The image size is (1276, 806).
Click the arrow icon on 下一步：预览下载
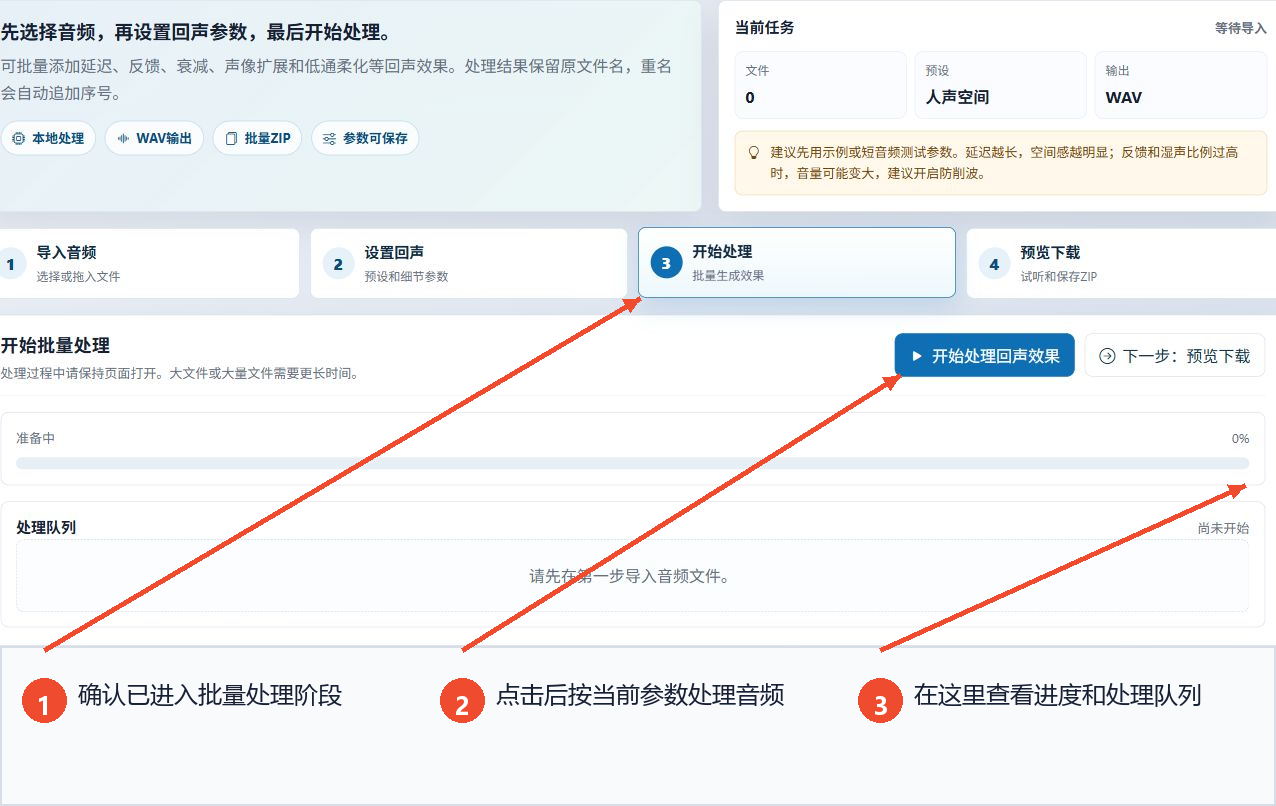(1107, 356)
